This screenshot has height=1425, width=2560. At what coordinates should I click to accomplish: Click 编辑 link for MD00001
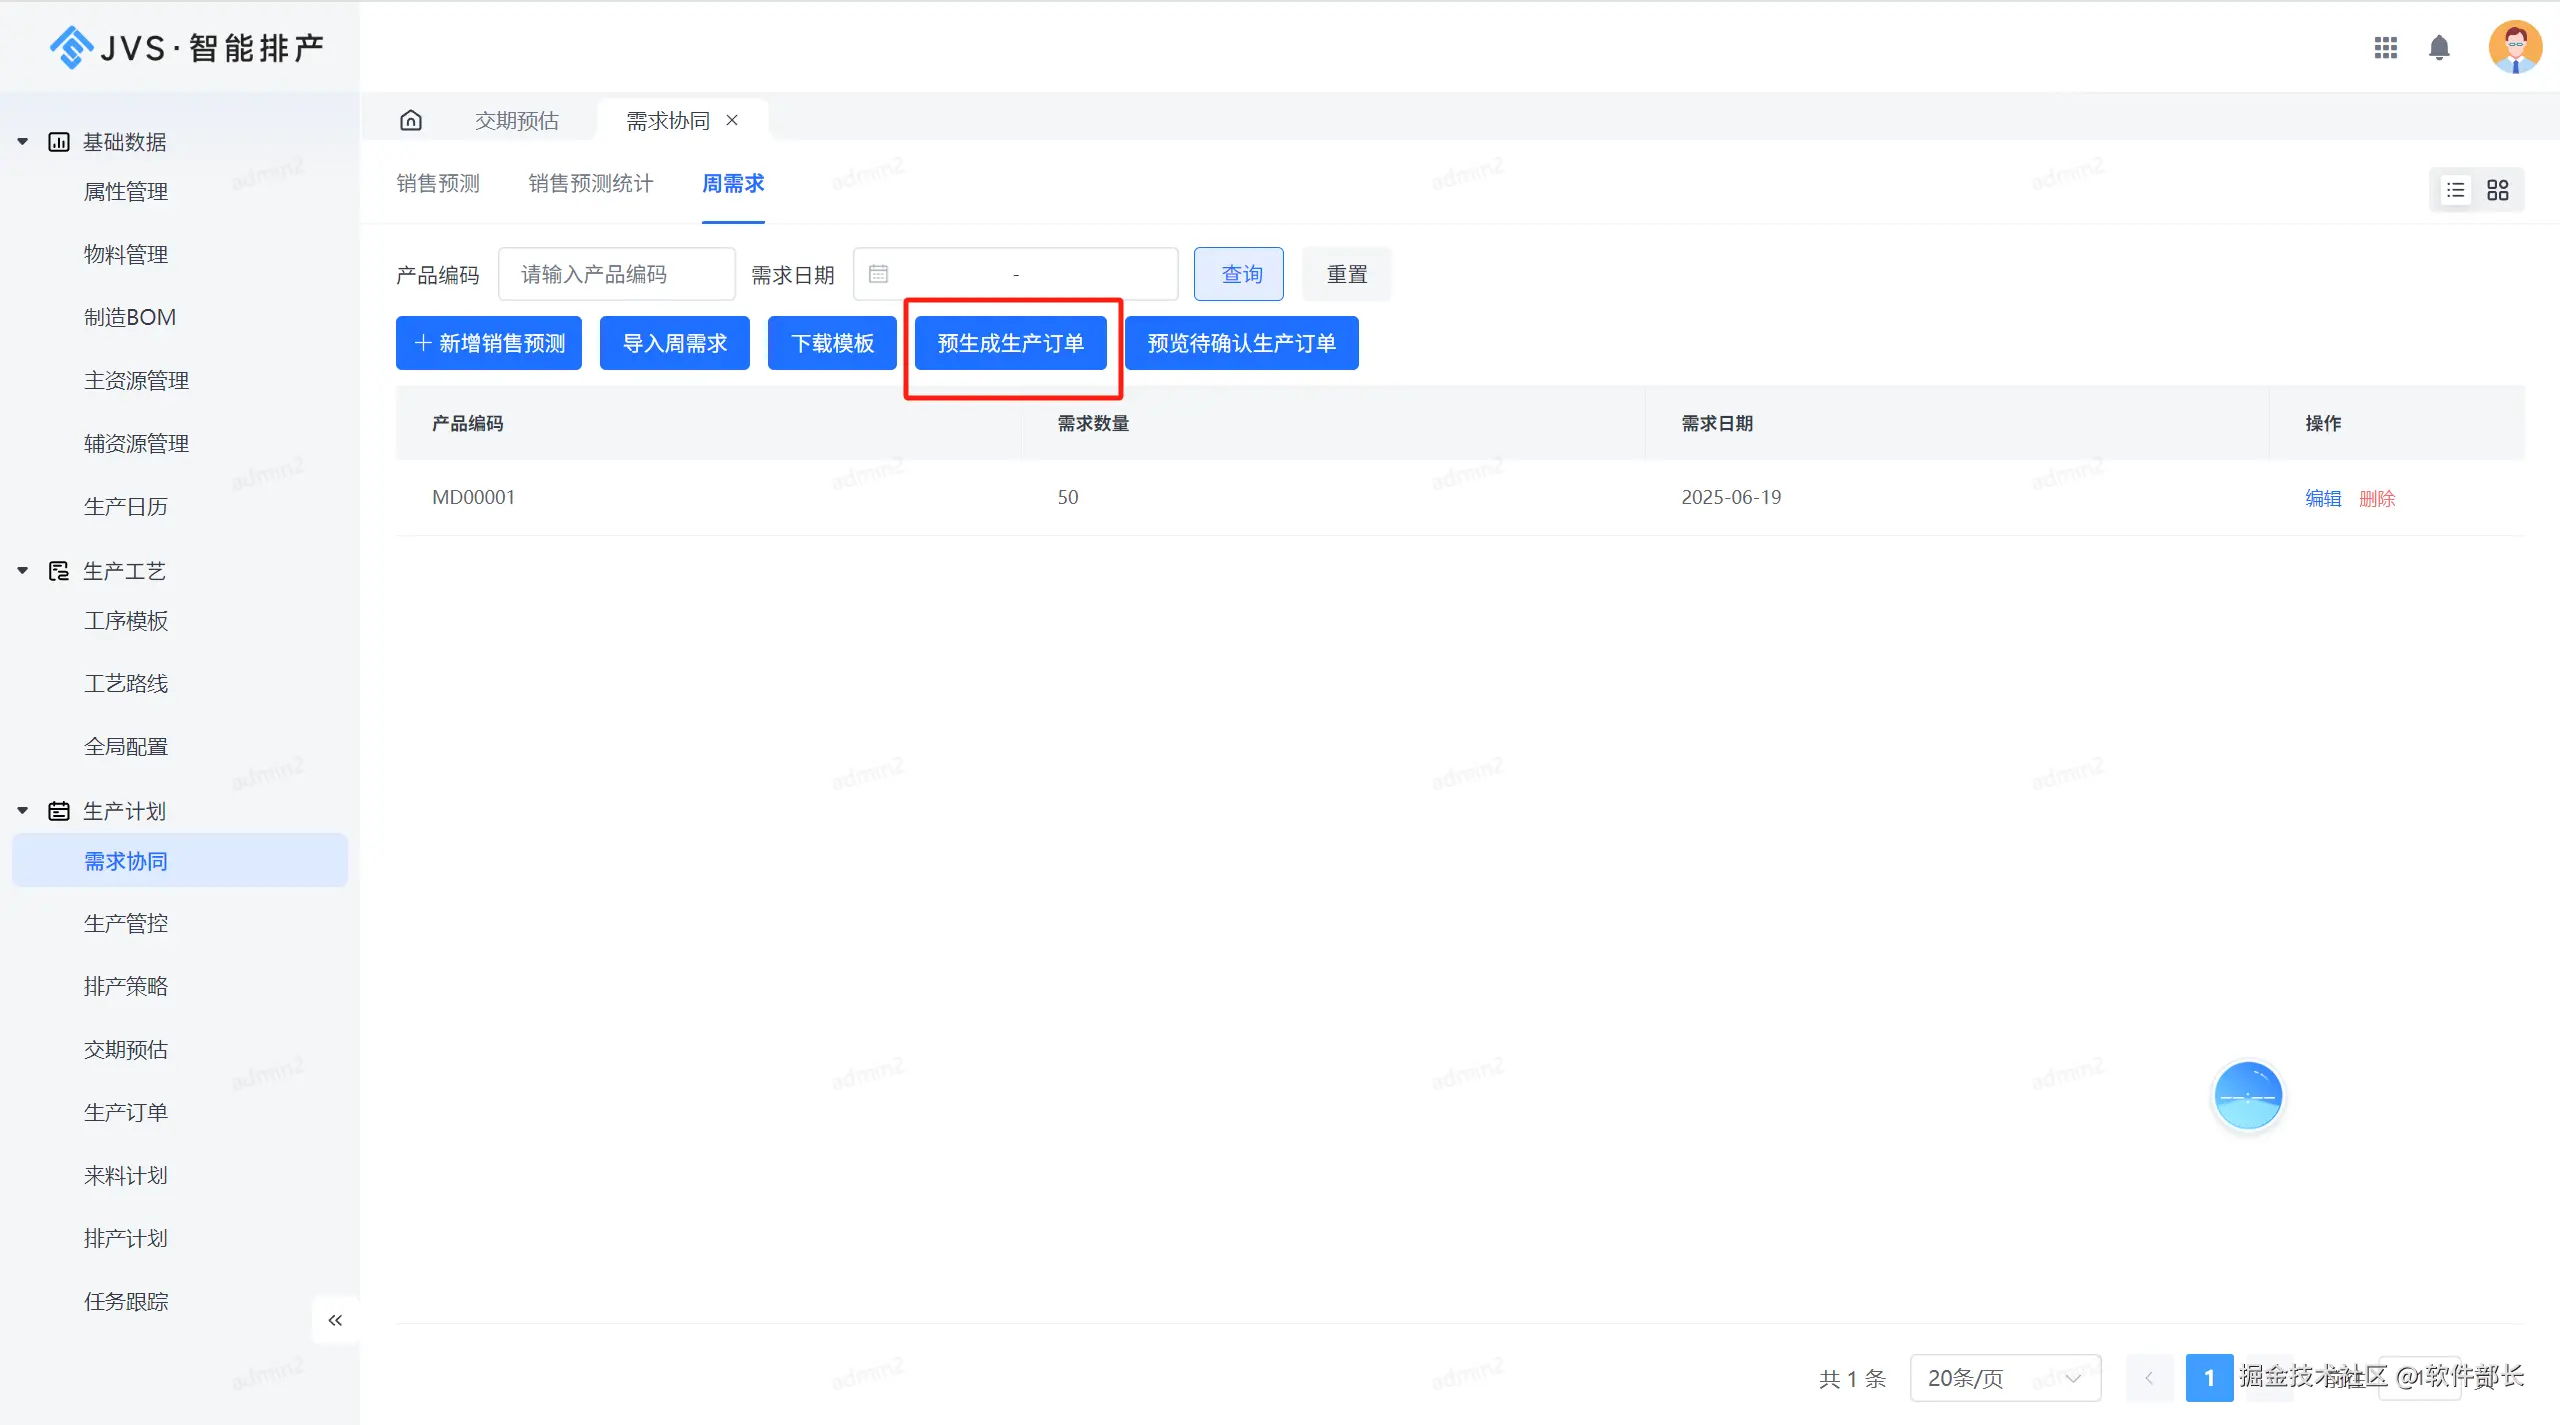(x=2322, y=498)
